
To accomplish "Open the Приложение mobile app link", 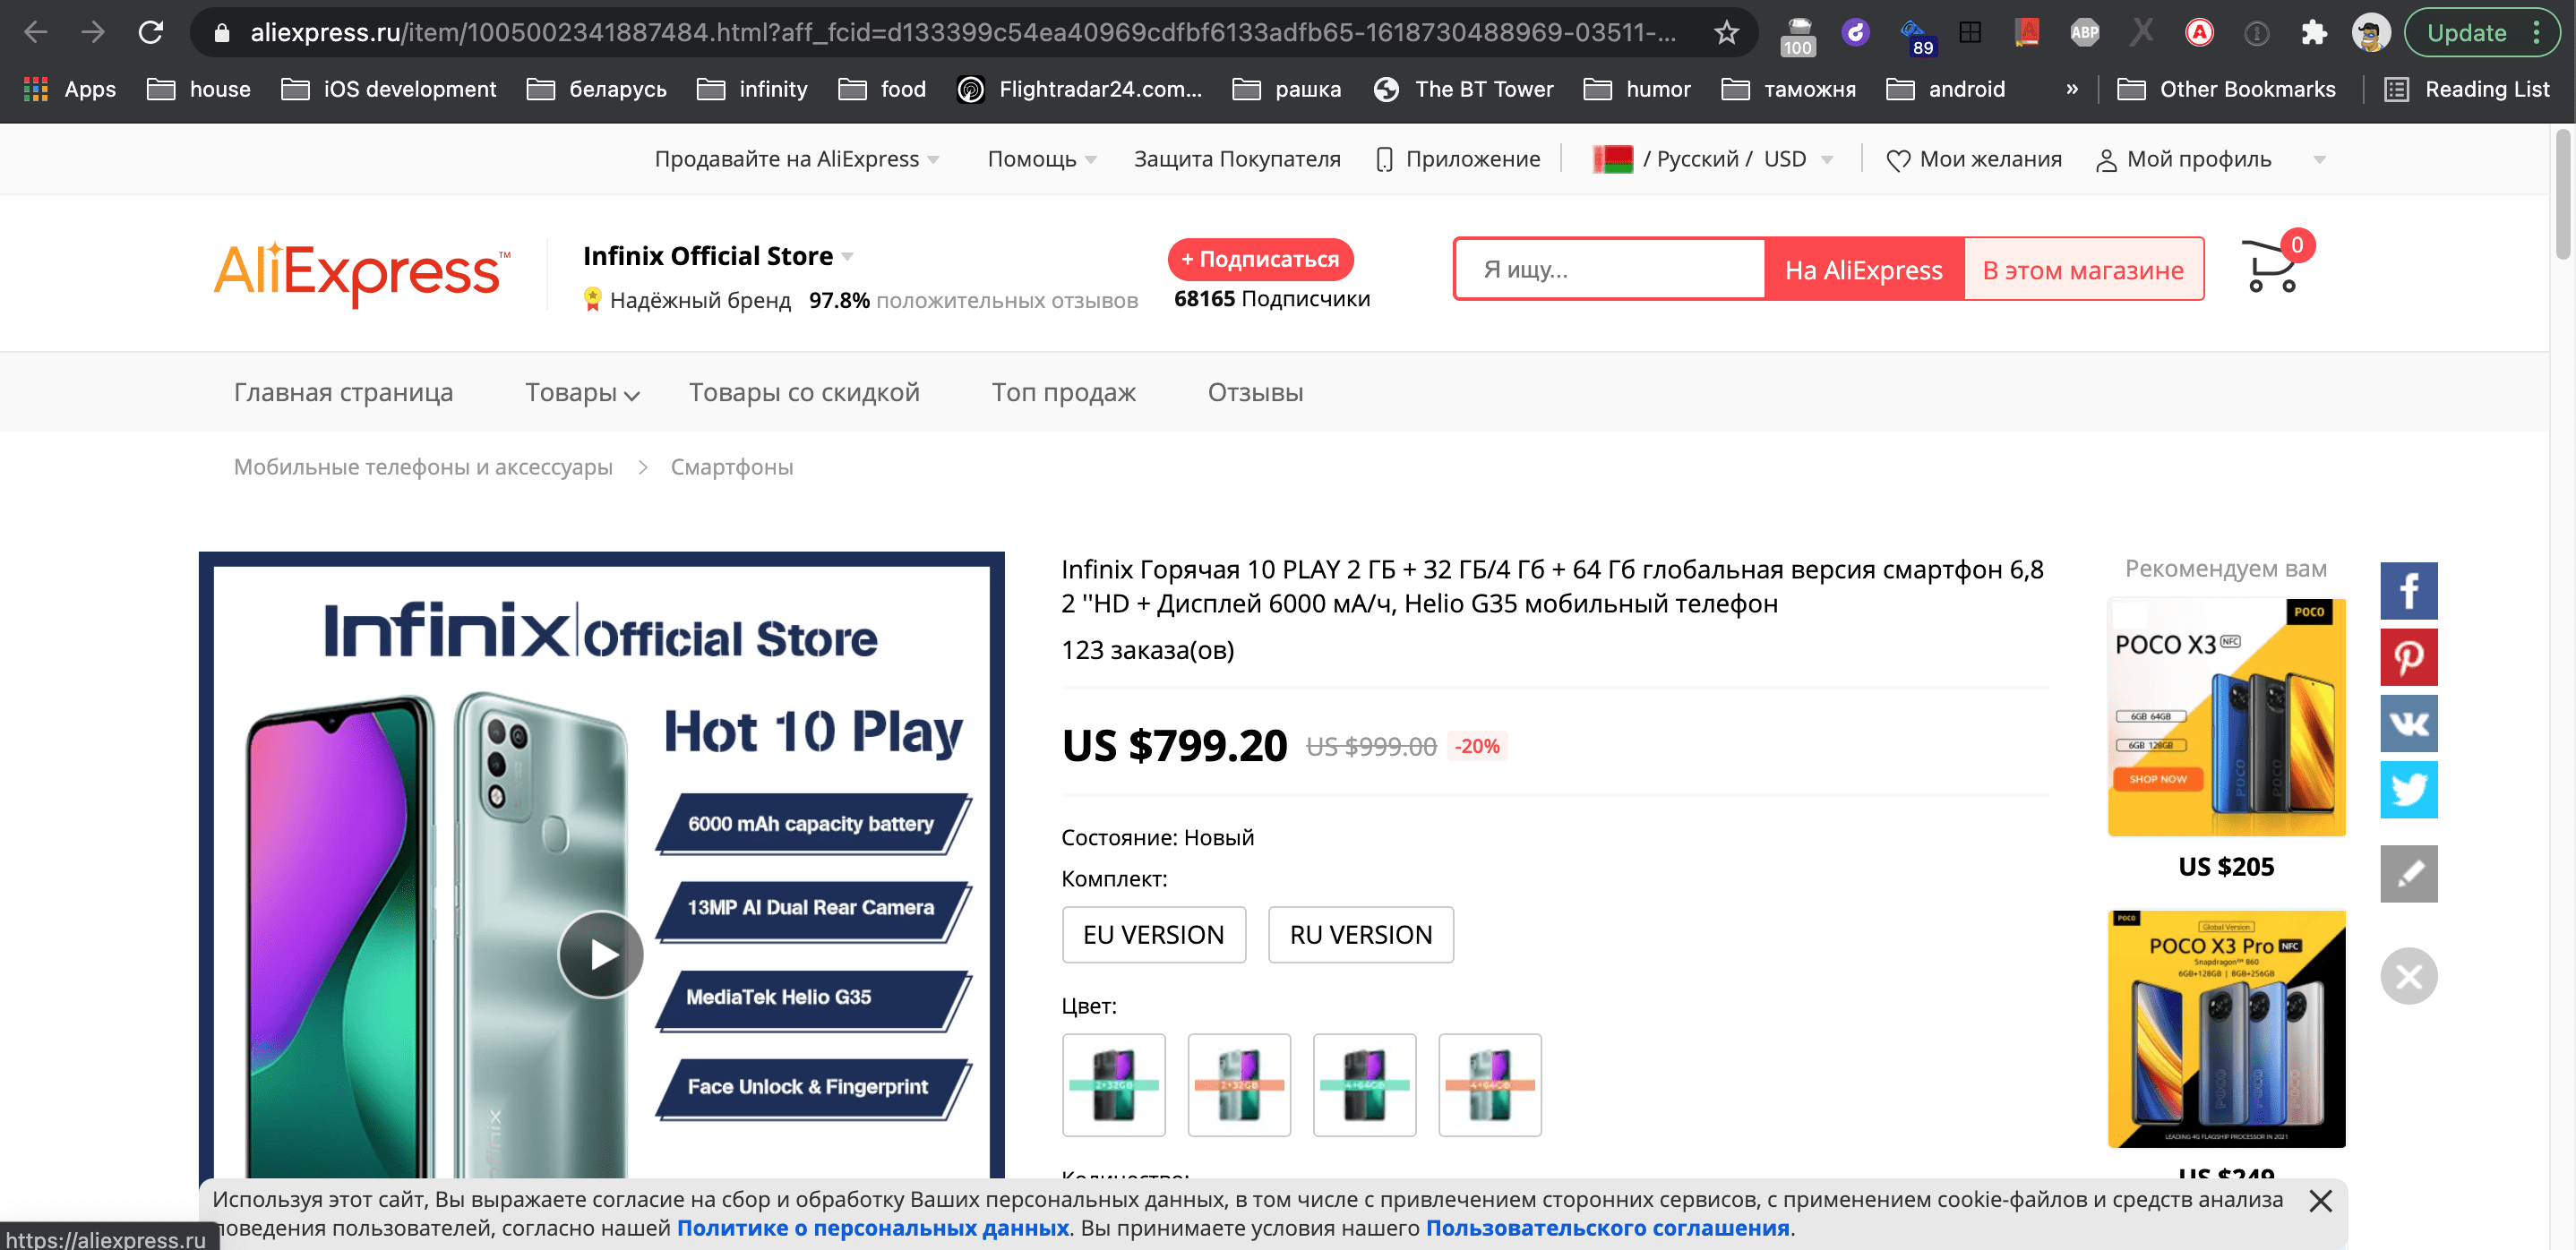I will [1459, 159].
